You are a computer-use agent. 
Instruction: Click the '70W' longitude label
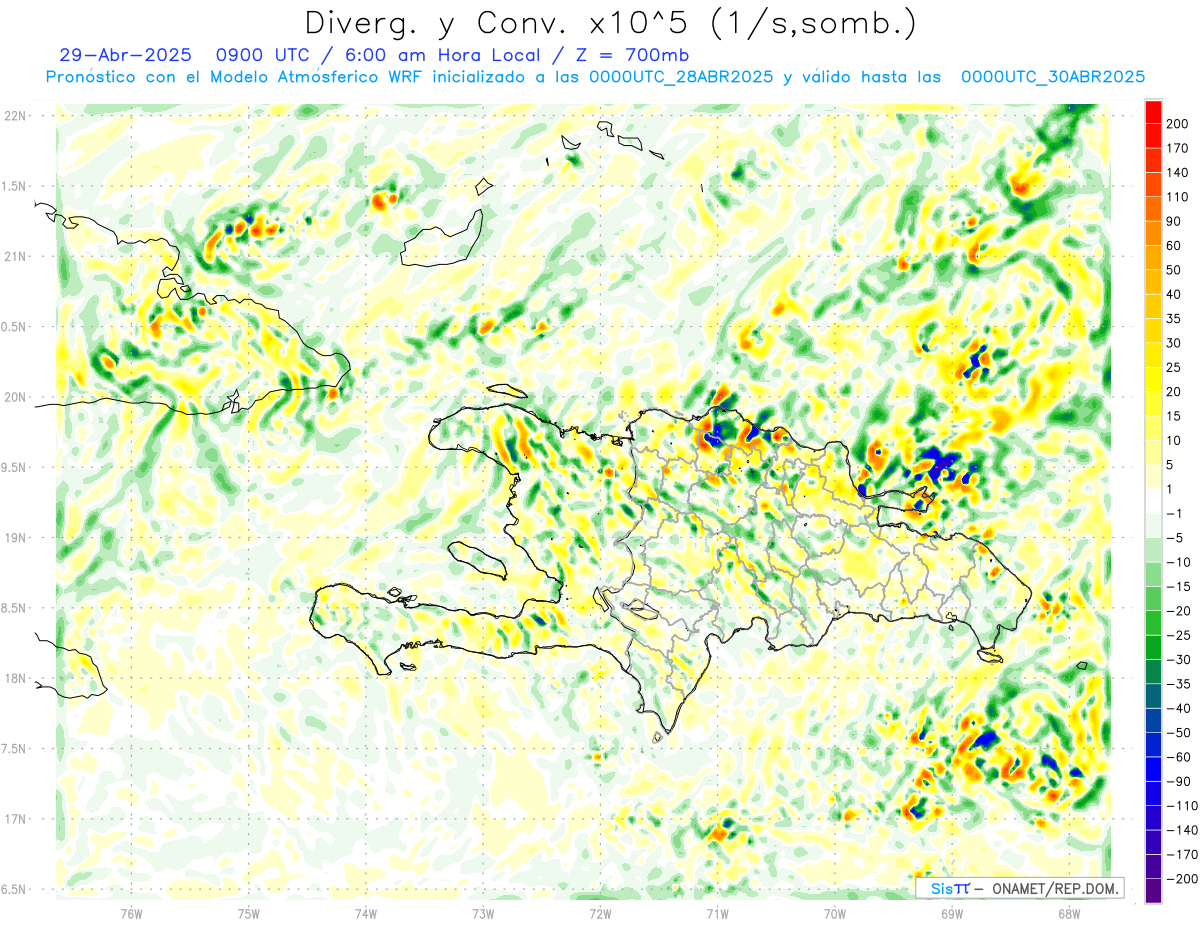(x=834, y=912)
